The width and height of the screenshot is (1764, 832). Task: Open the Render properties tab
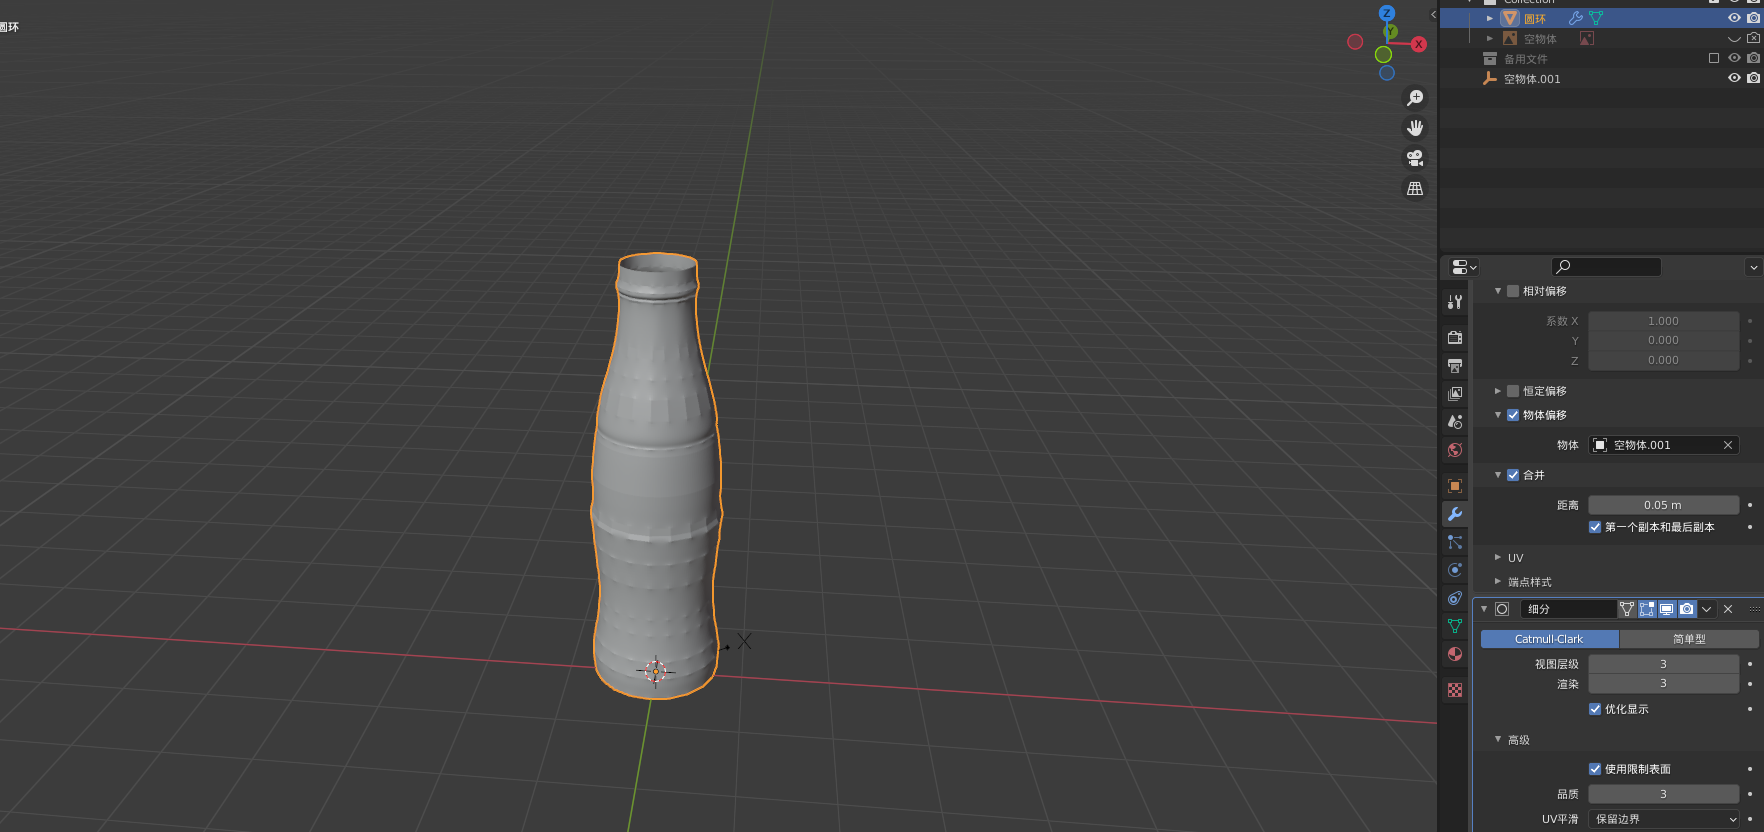1455,338
